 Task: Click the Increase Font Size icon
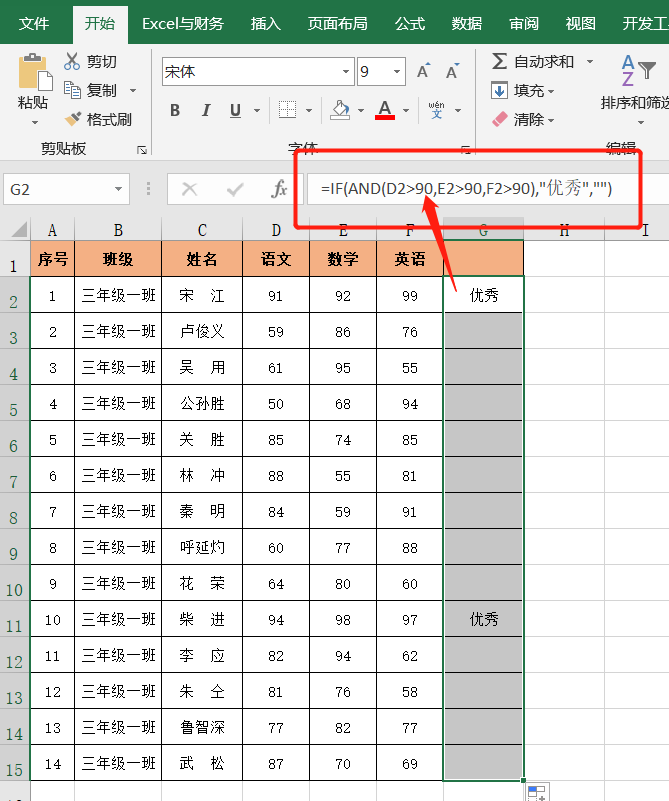click(423, 72)
